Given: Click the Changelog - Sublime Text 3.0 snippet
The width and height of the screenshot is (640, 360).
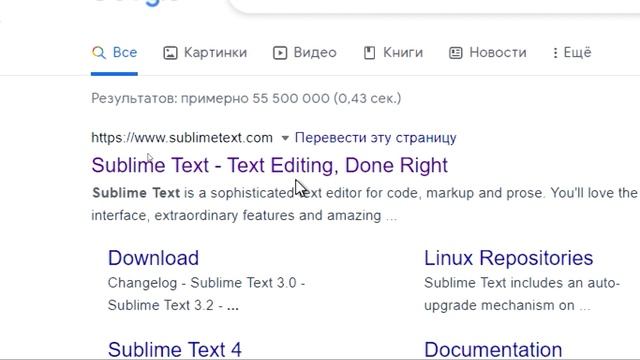Looking at the screenshot, I should pyautogui.click(x=207, y=294).
